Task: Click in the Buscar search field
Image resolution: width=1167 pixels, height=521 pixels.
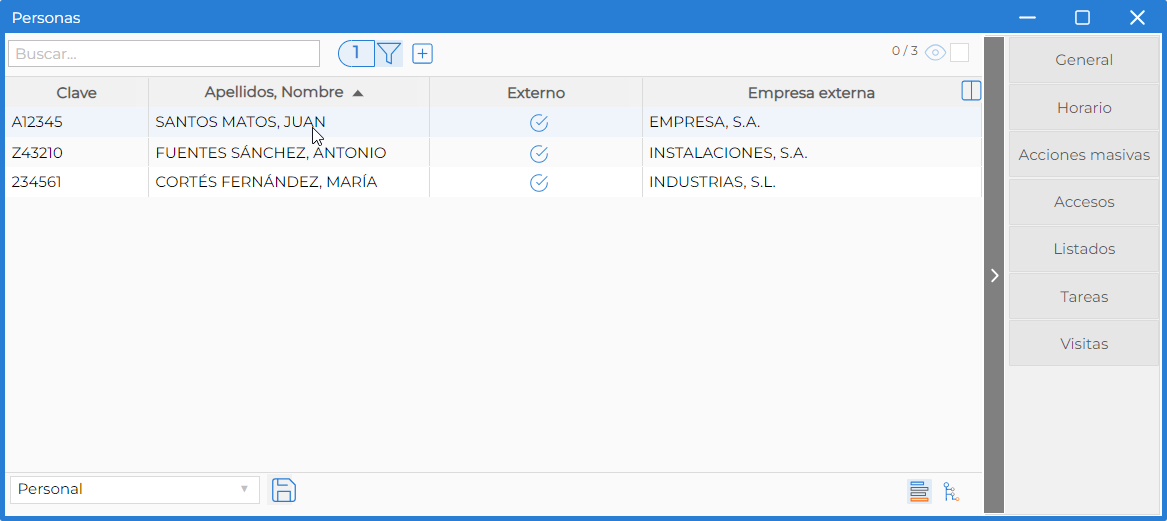Action: 164,54
